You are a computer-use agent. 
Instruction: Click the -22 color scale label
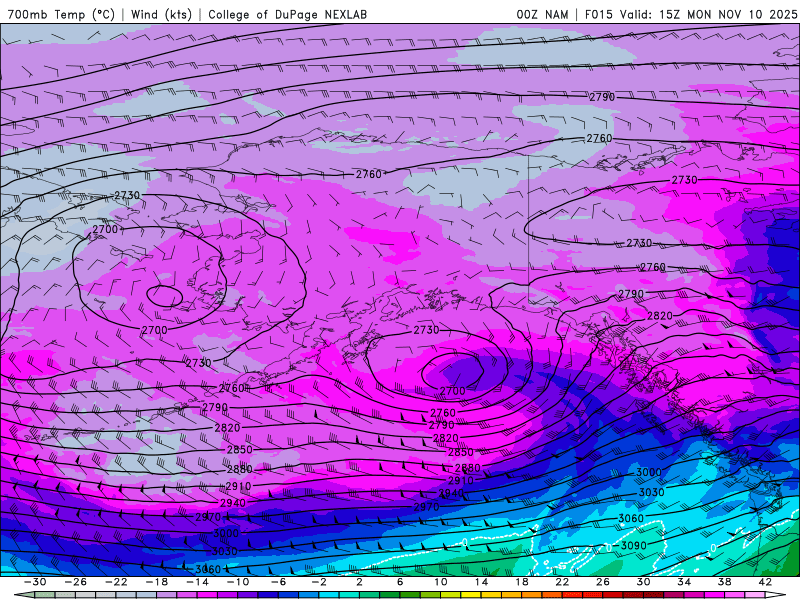(x=116, y=582)
